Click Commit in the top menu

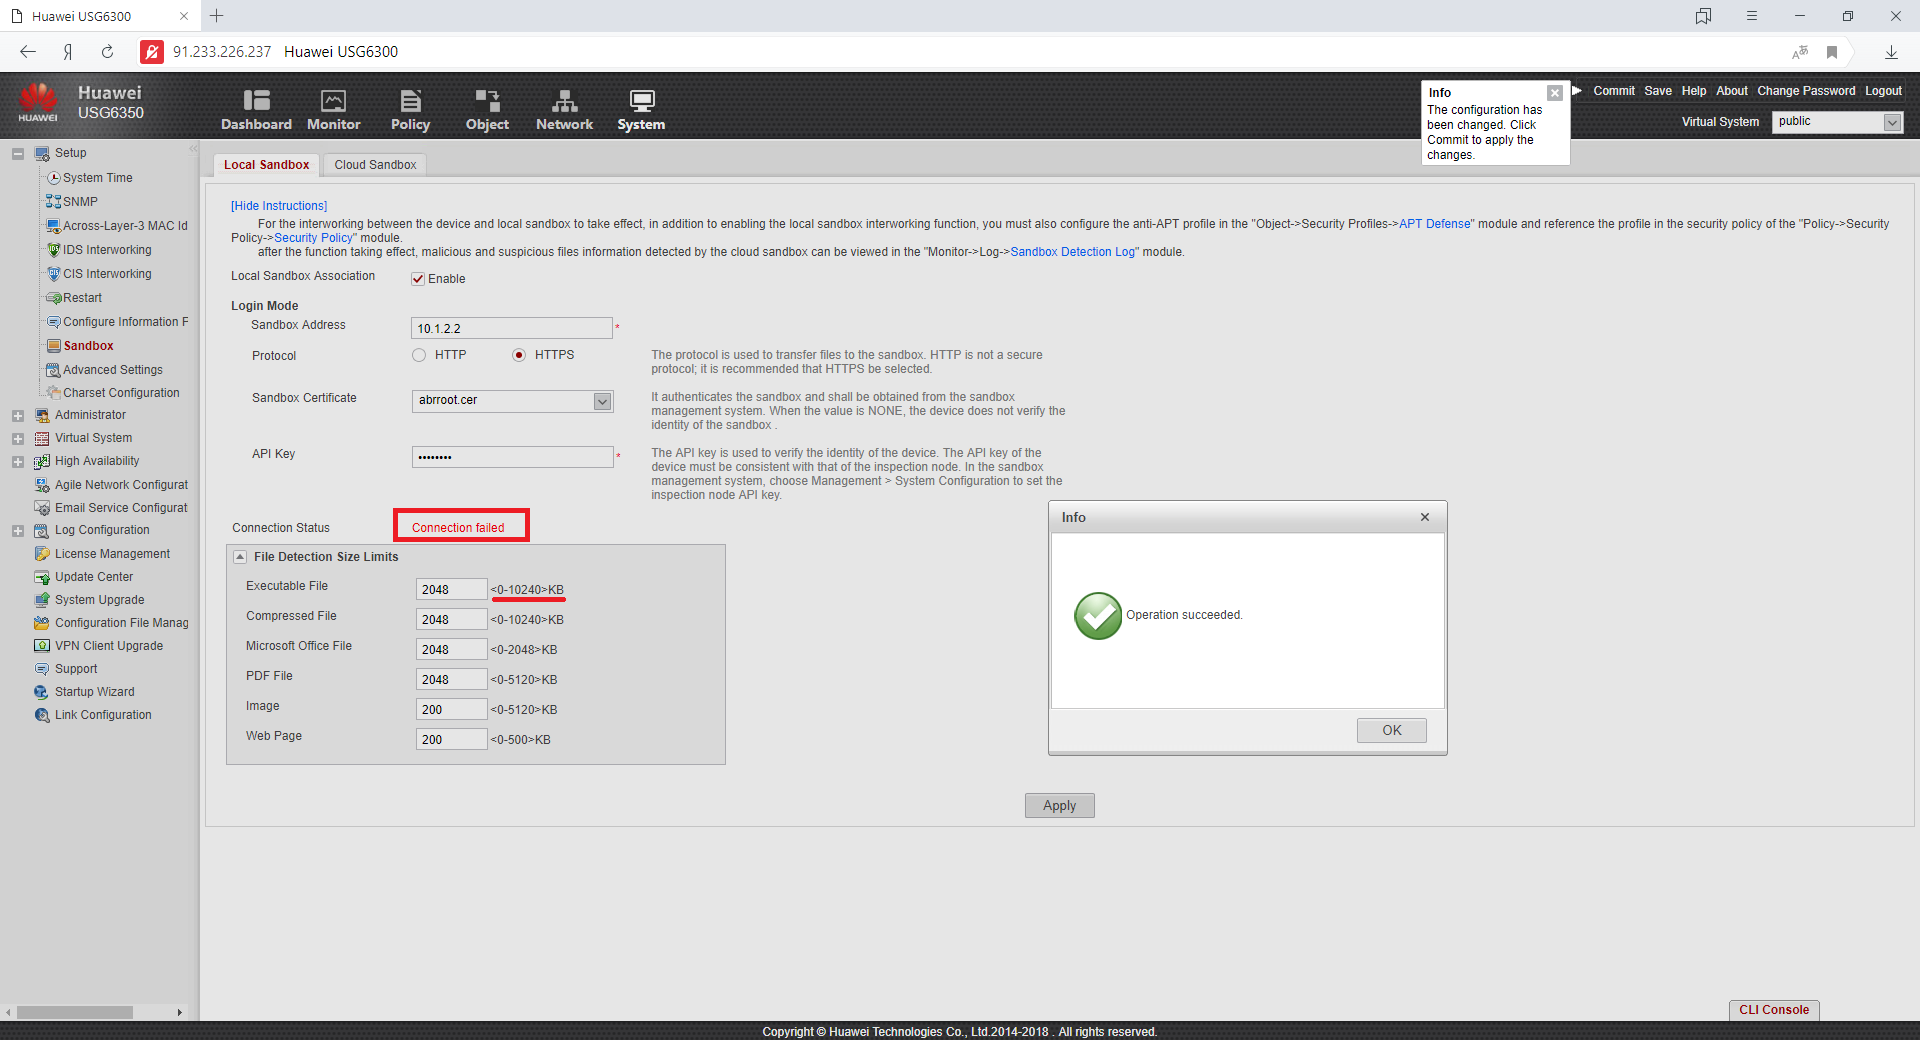(1614, 91)
